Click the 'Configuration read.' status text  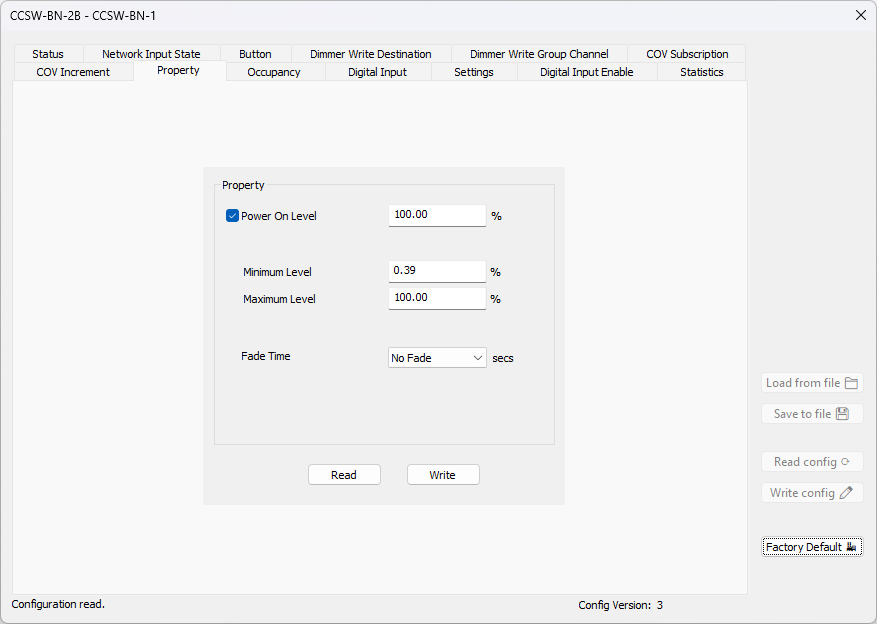coord(58,604)
